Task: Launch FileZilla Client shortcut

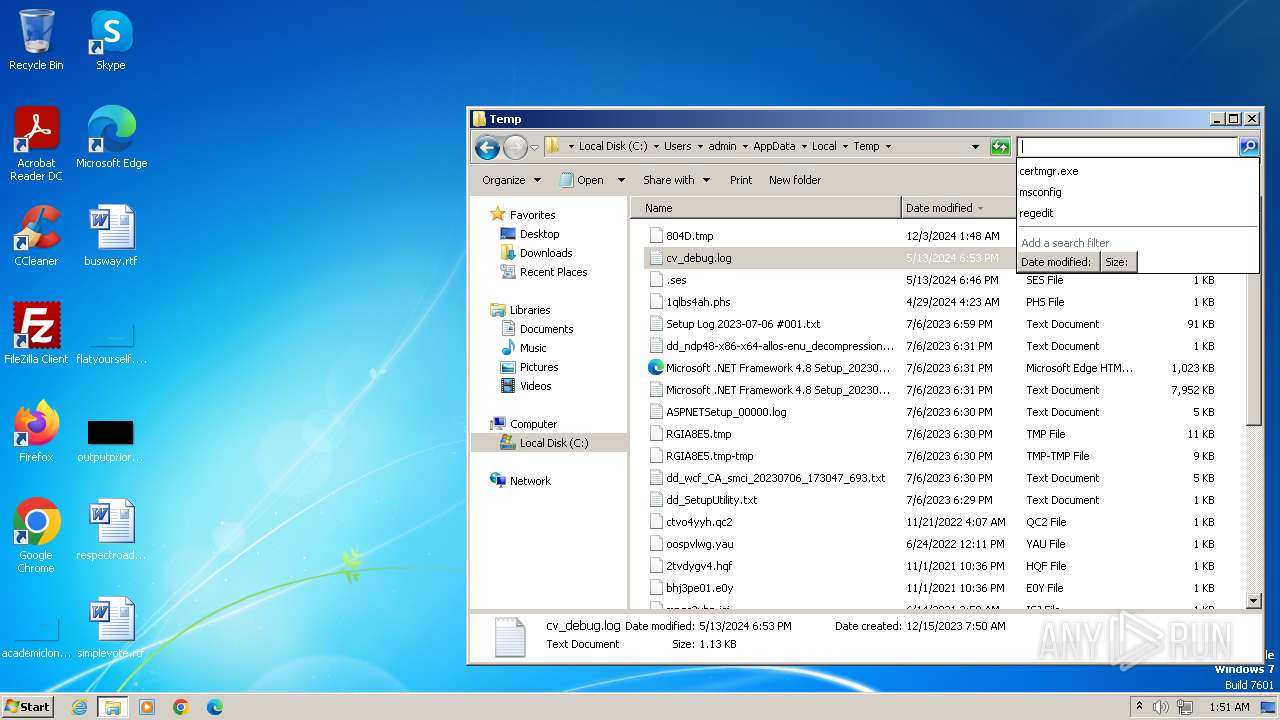Action: coord(36,334)
